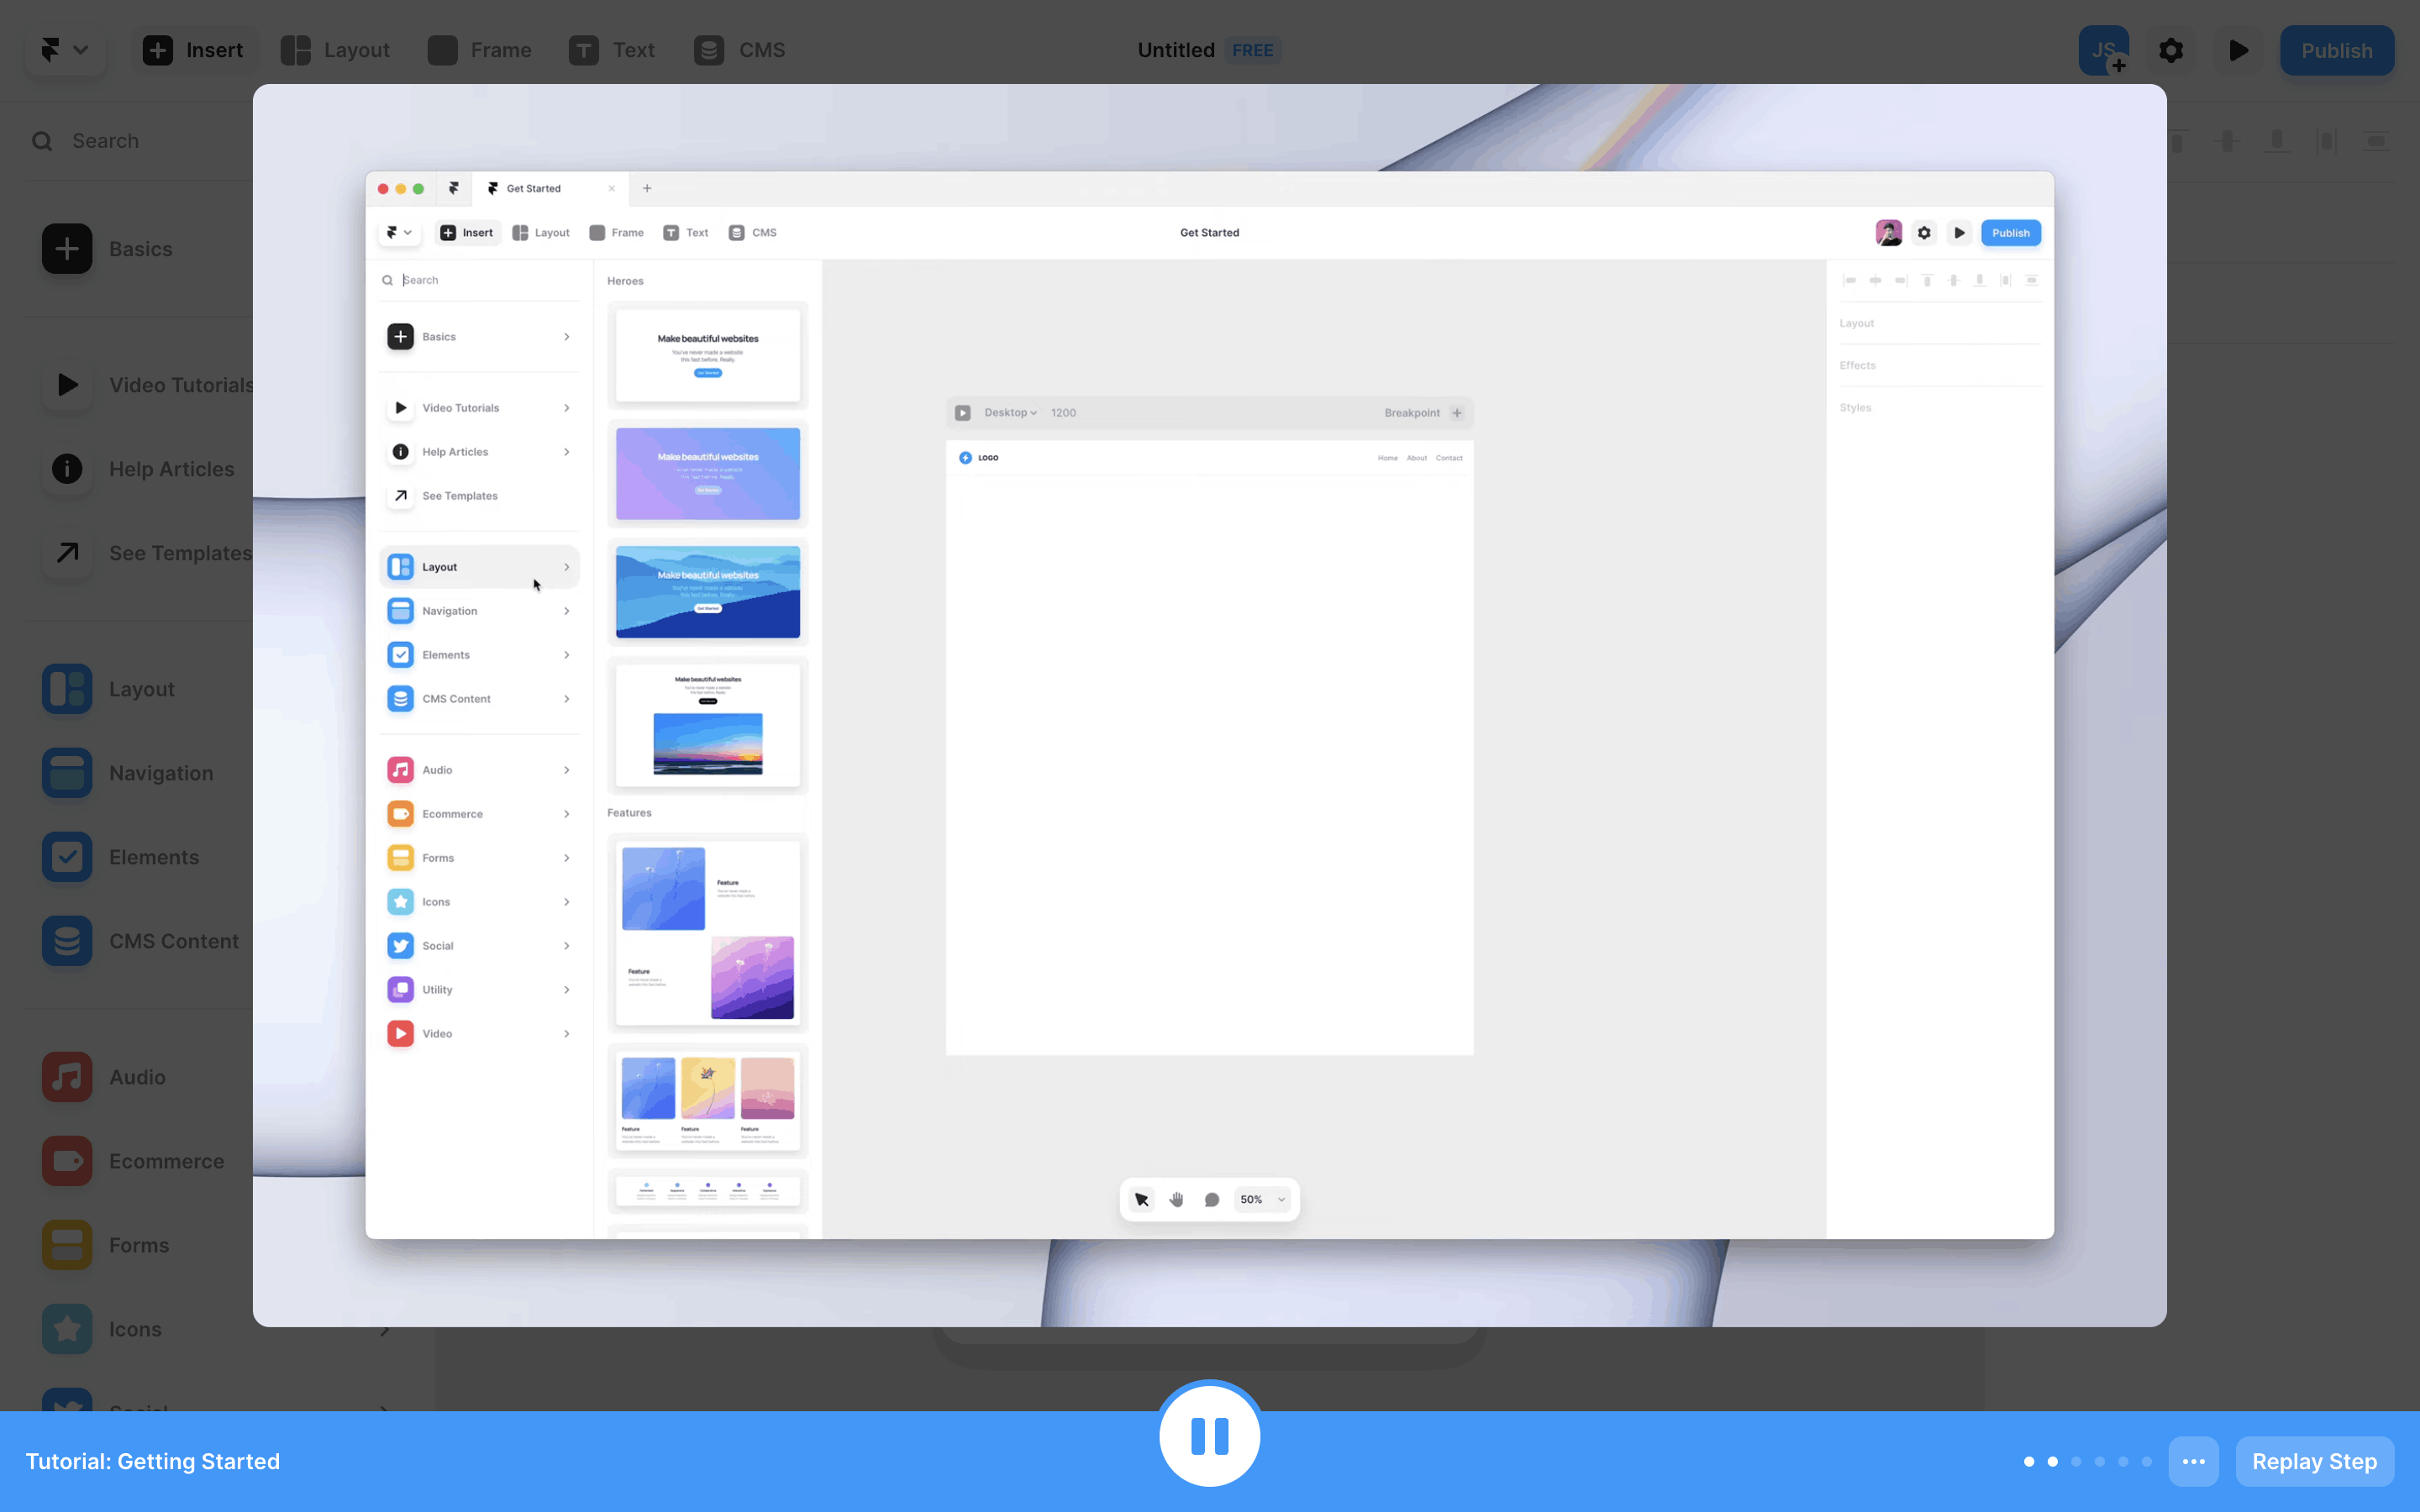Select the Layout toolbar item
This screenshot has height=1512, width=2420.
tap(335, 50)
